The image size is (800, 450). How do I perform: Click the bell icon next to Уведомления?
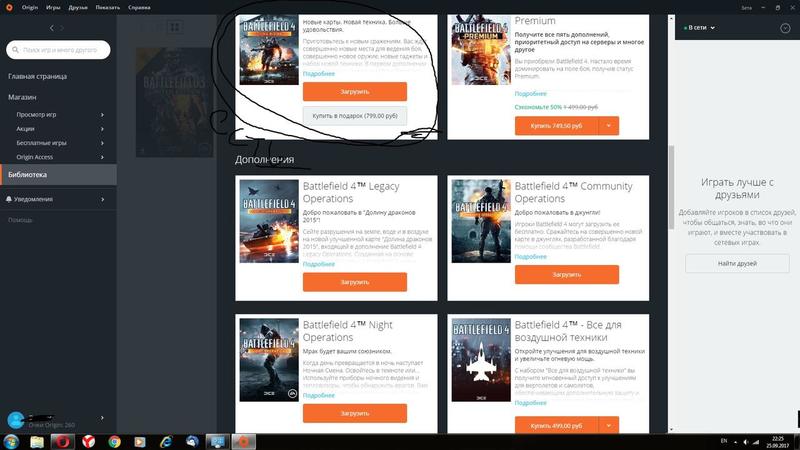click(x=9, y=199)
